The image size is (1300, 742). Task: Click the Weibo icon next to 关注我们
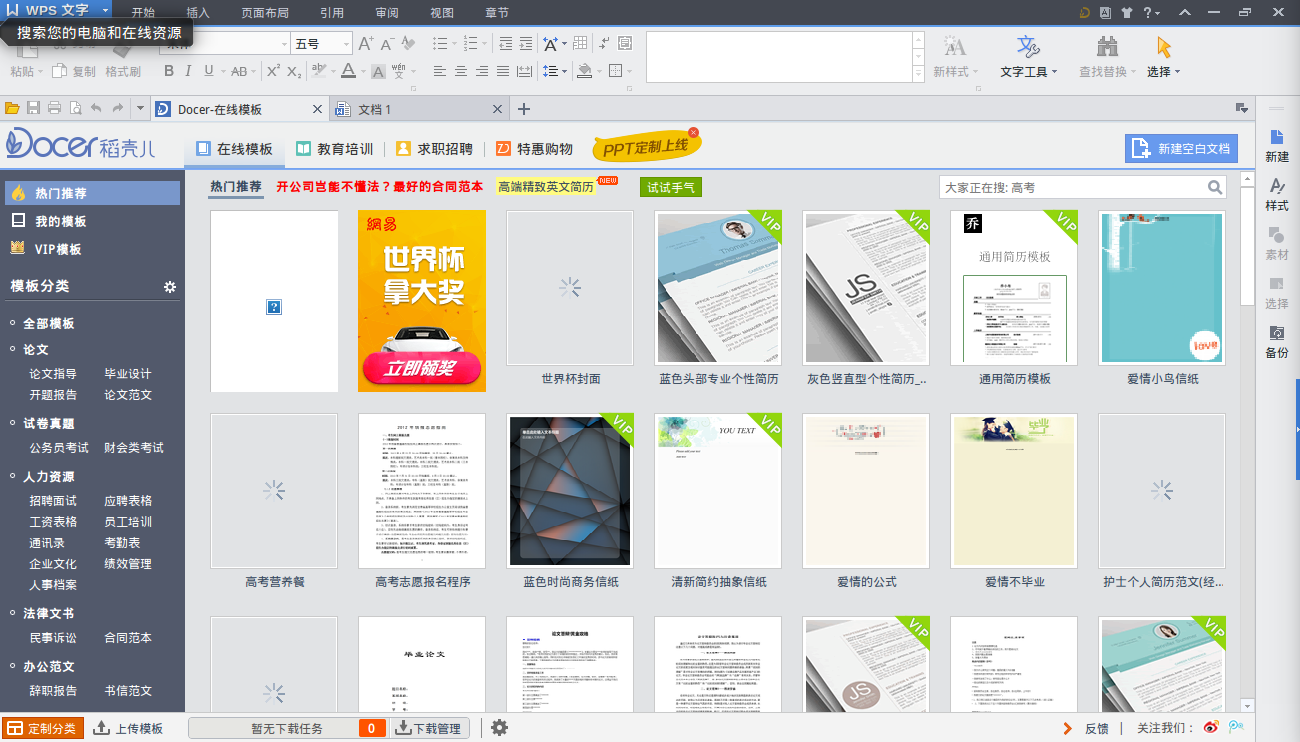tap(1211, 728)
